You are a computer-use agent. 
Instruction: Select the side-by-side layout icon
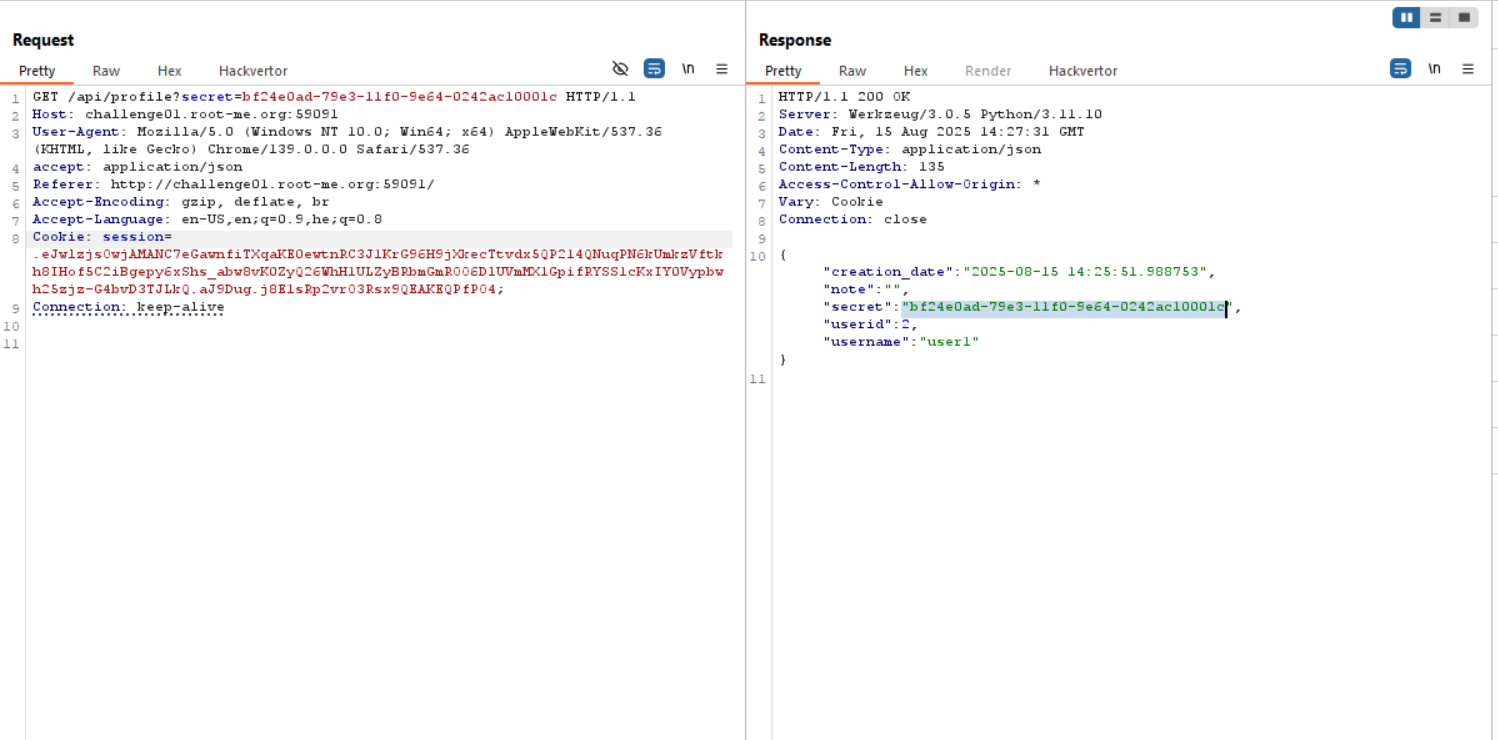pos(1406,17)
